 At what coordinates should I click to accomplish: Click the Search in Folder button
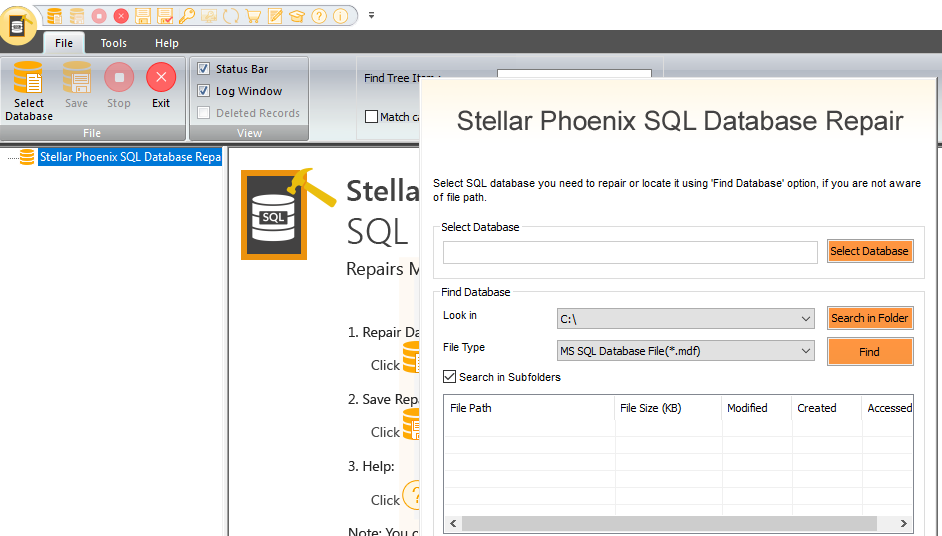point(869,318)
